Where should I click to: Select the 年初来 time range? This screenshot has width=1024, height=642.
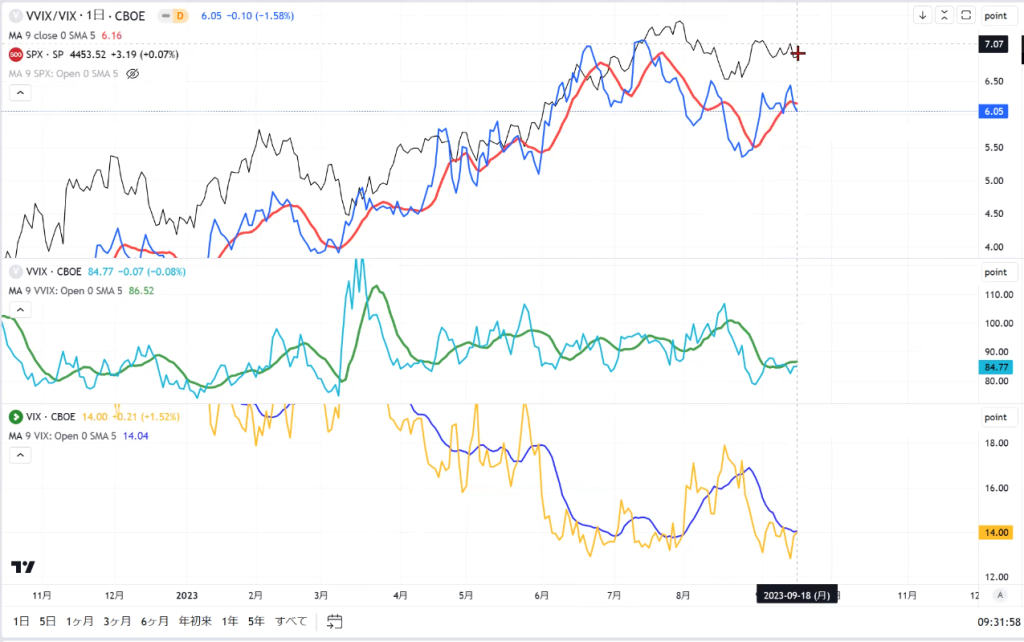pyautogui.click(x=195, y=621)
